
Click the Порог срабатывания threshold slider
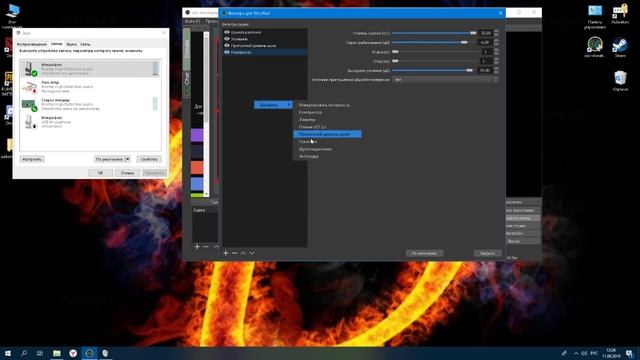[x=434, y=42]
